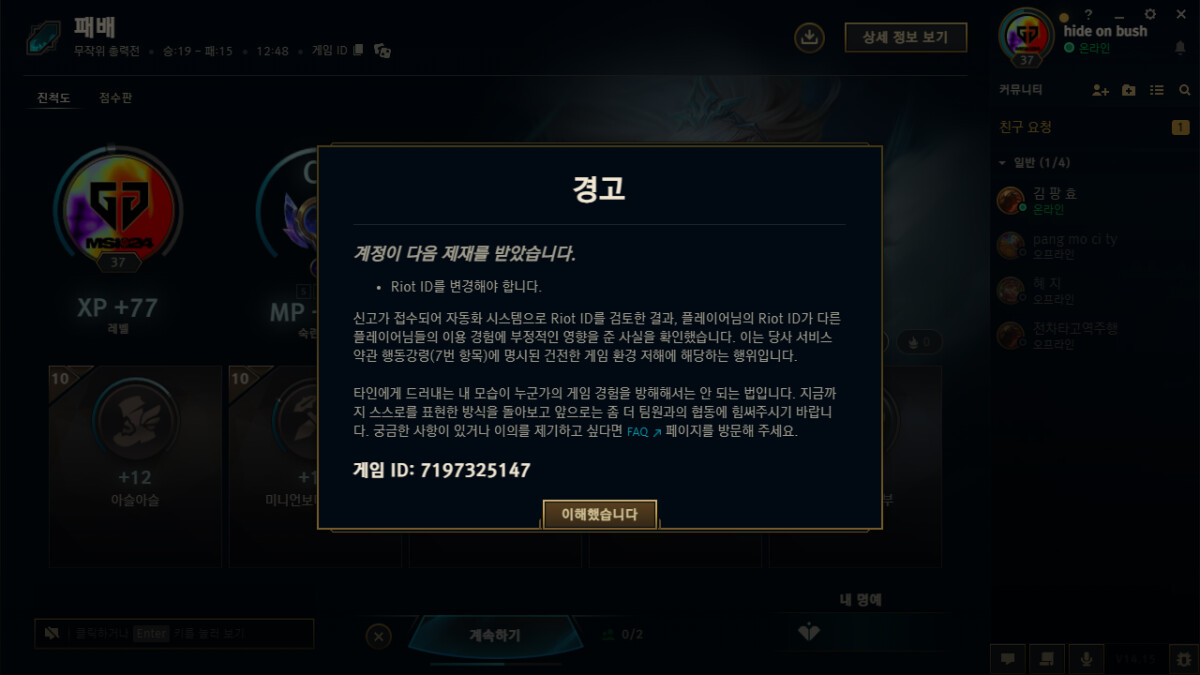This screenshot has width=1200, height=675.
Task: Click the 이해했습니다 acknowledgement button
Action: (600, 514)
